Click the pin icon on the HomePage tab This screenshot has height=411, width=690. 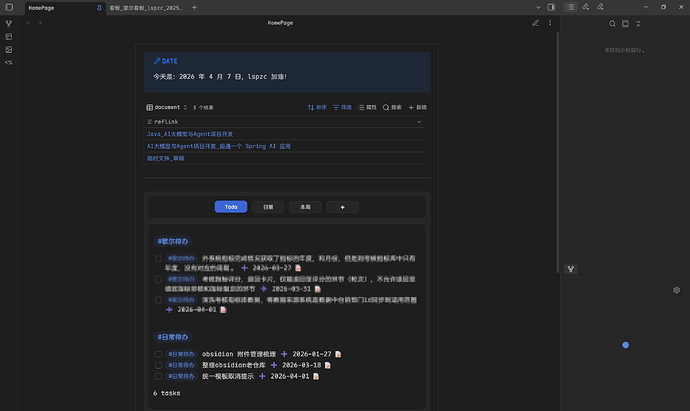tap(100, 7)
